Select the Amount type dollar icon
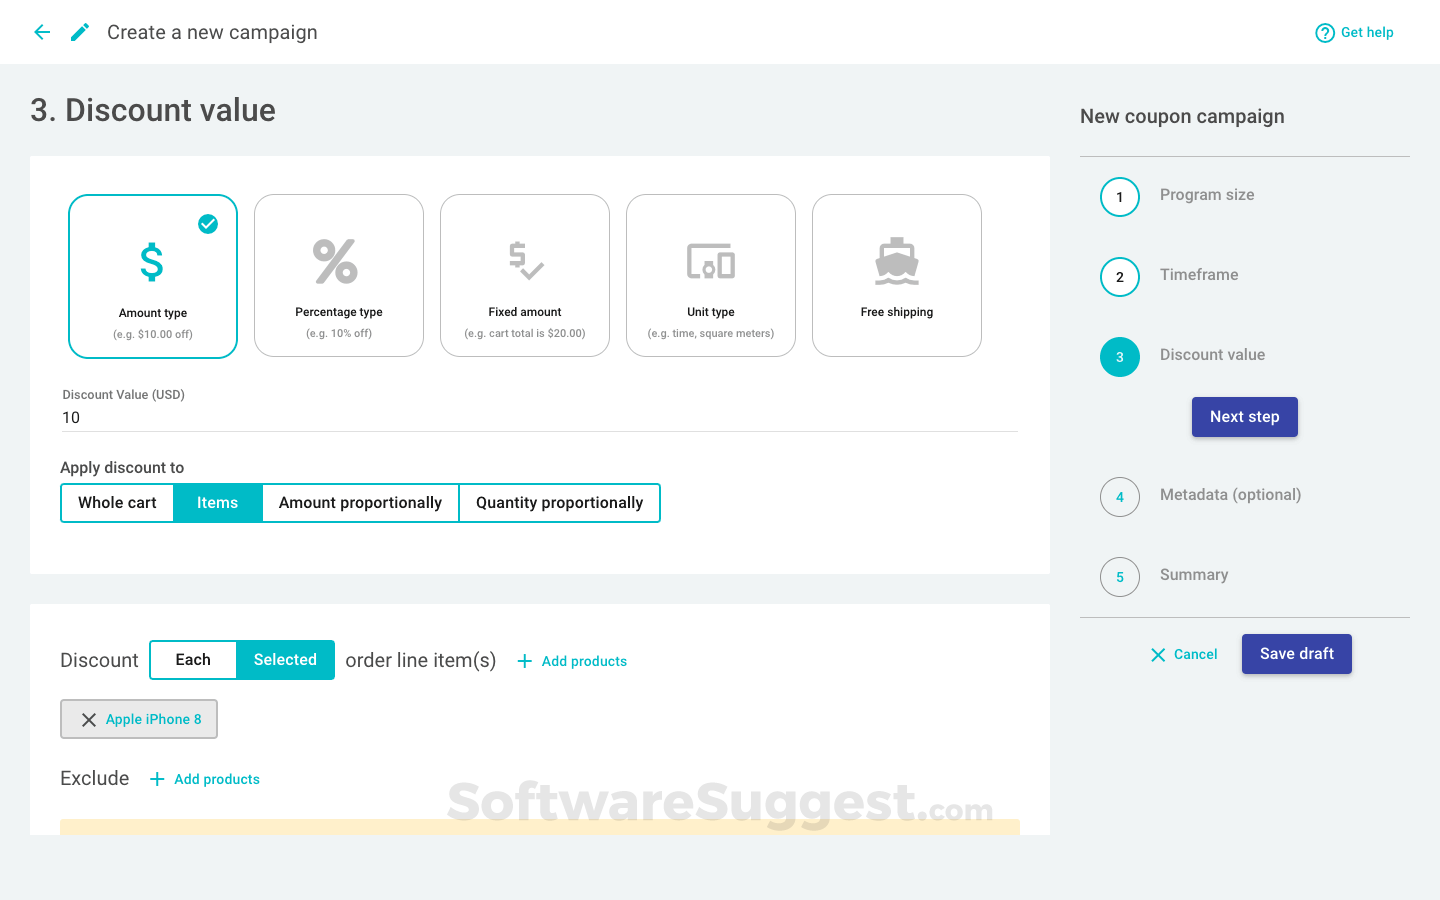Image resolution: width=1440 pixels, height=900 pixels. click(x=152, y=261)
